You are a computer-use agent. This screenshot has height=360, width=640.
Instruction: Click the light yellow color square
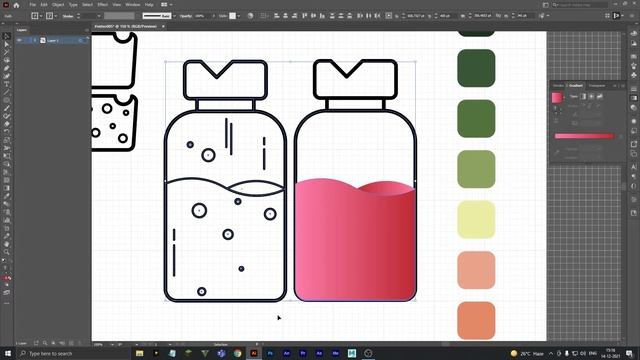coord(476,220)
